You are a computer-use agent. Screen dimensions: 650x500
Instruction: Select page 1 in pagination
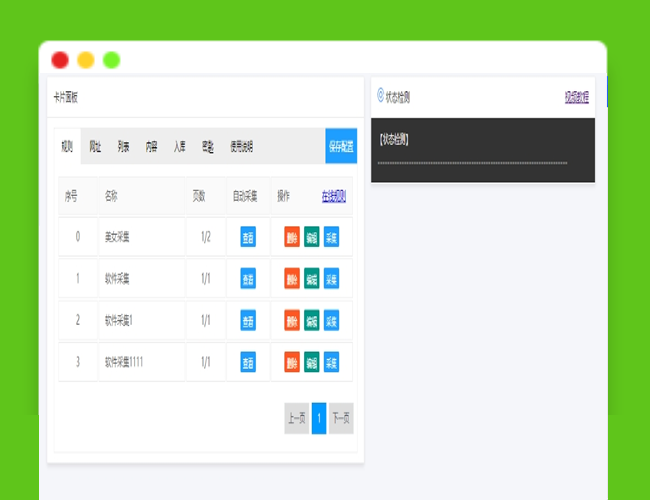319,419
